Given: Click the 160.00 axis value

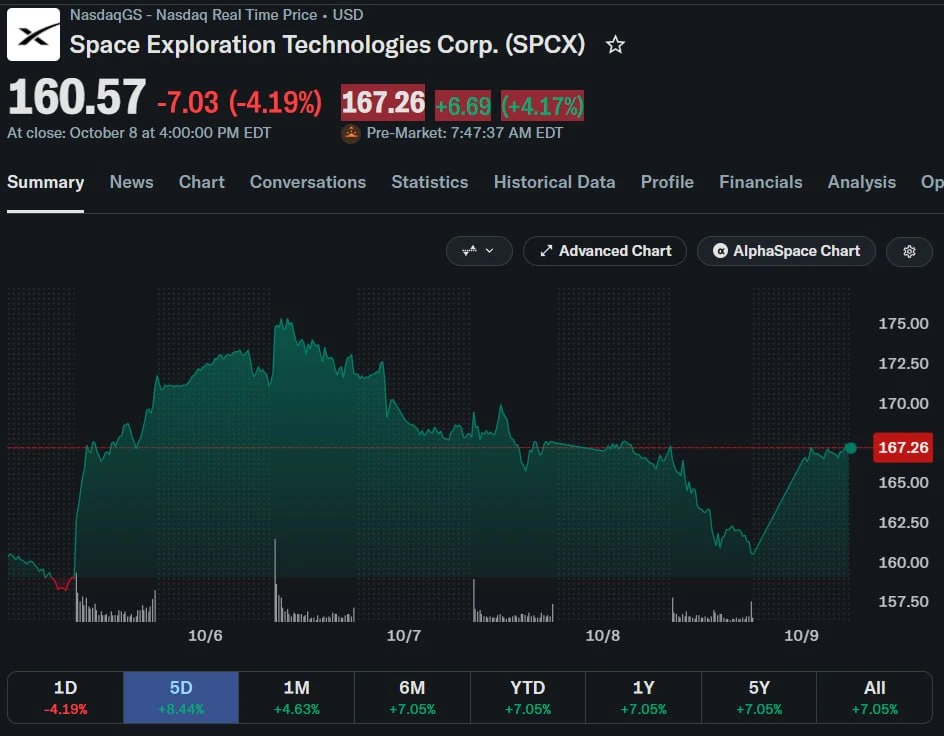Looking at the screenshot, I should coord(903,562).
